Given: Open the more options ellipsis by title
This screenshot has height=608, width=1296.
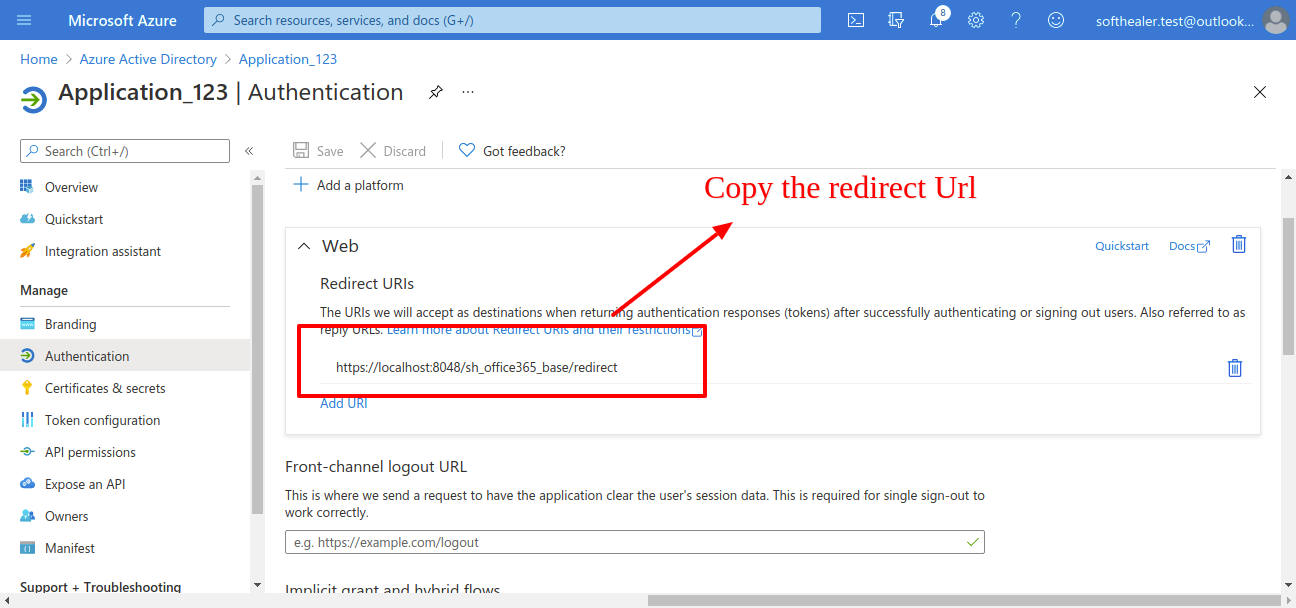Looking at the screenshot, I should click(x=468, y=92).
